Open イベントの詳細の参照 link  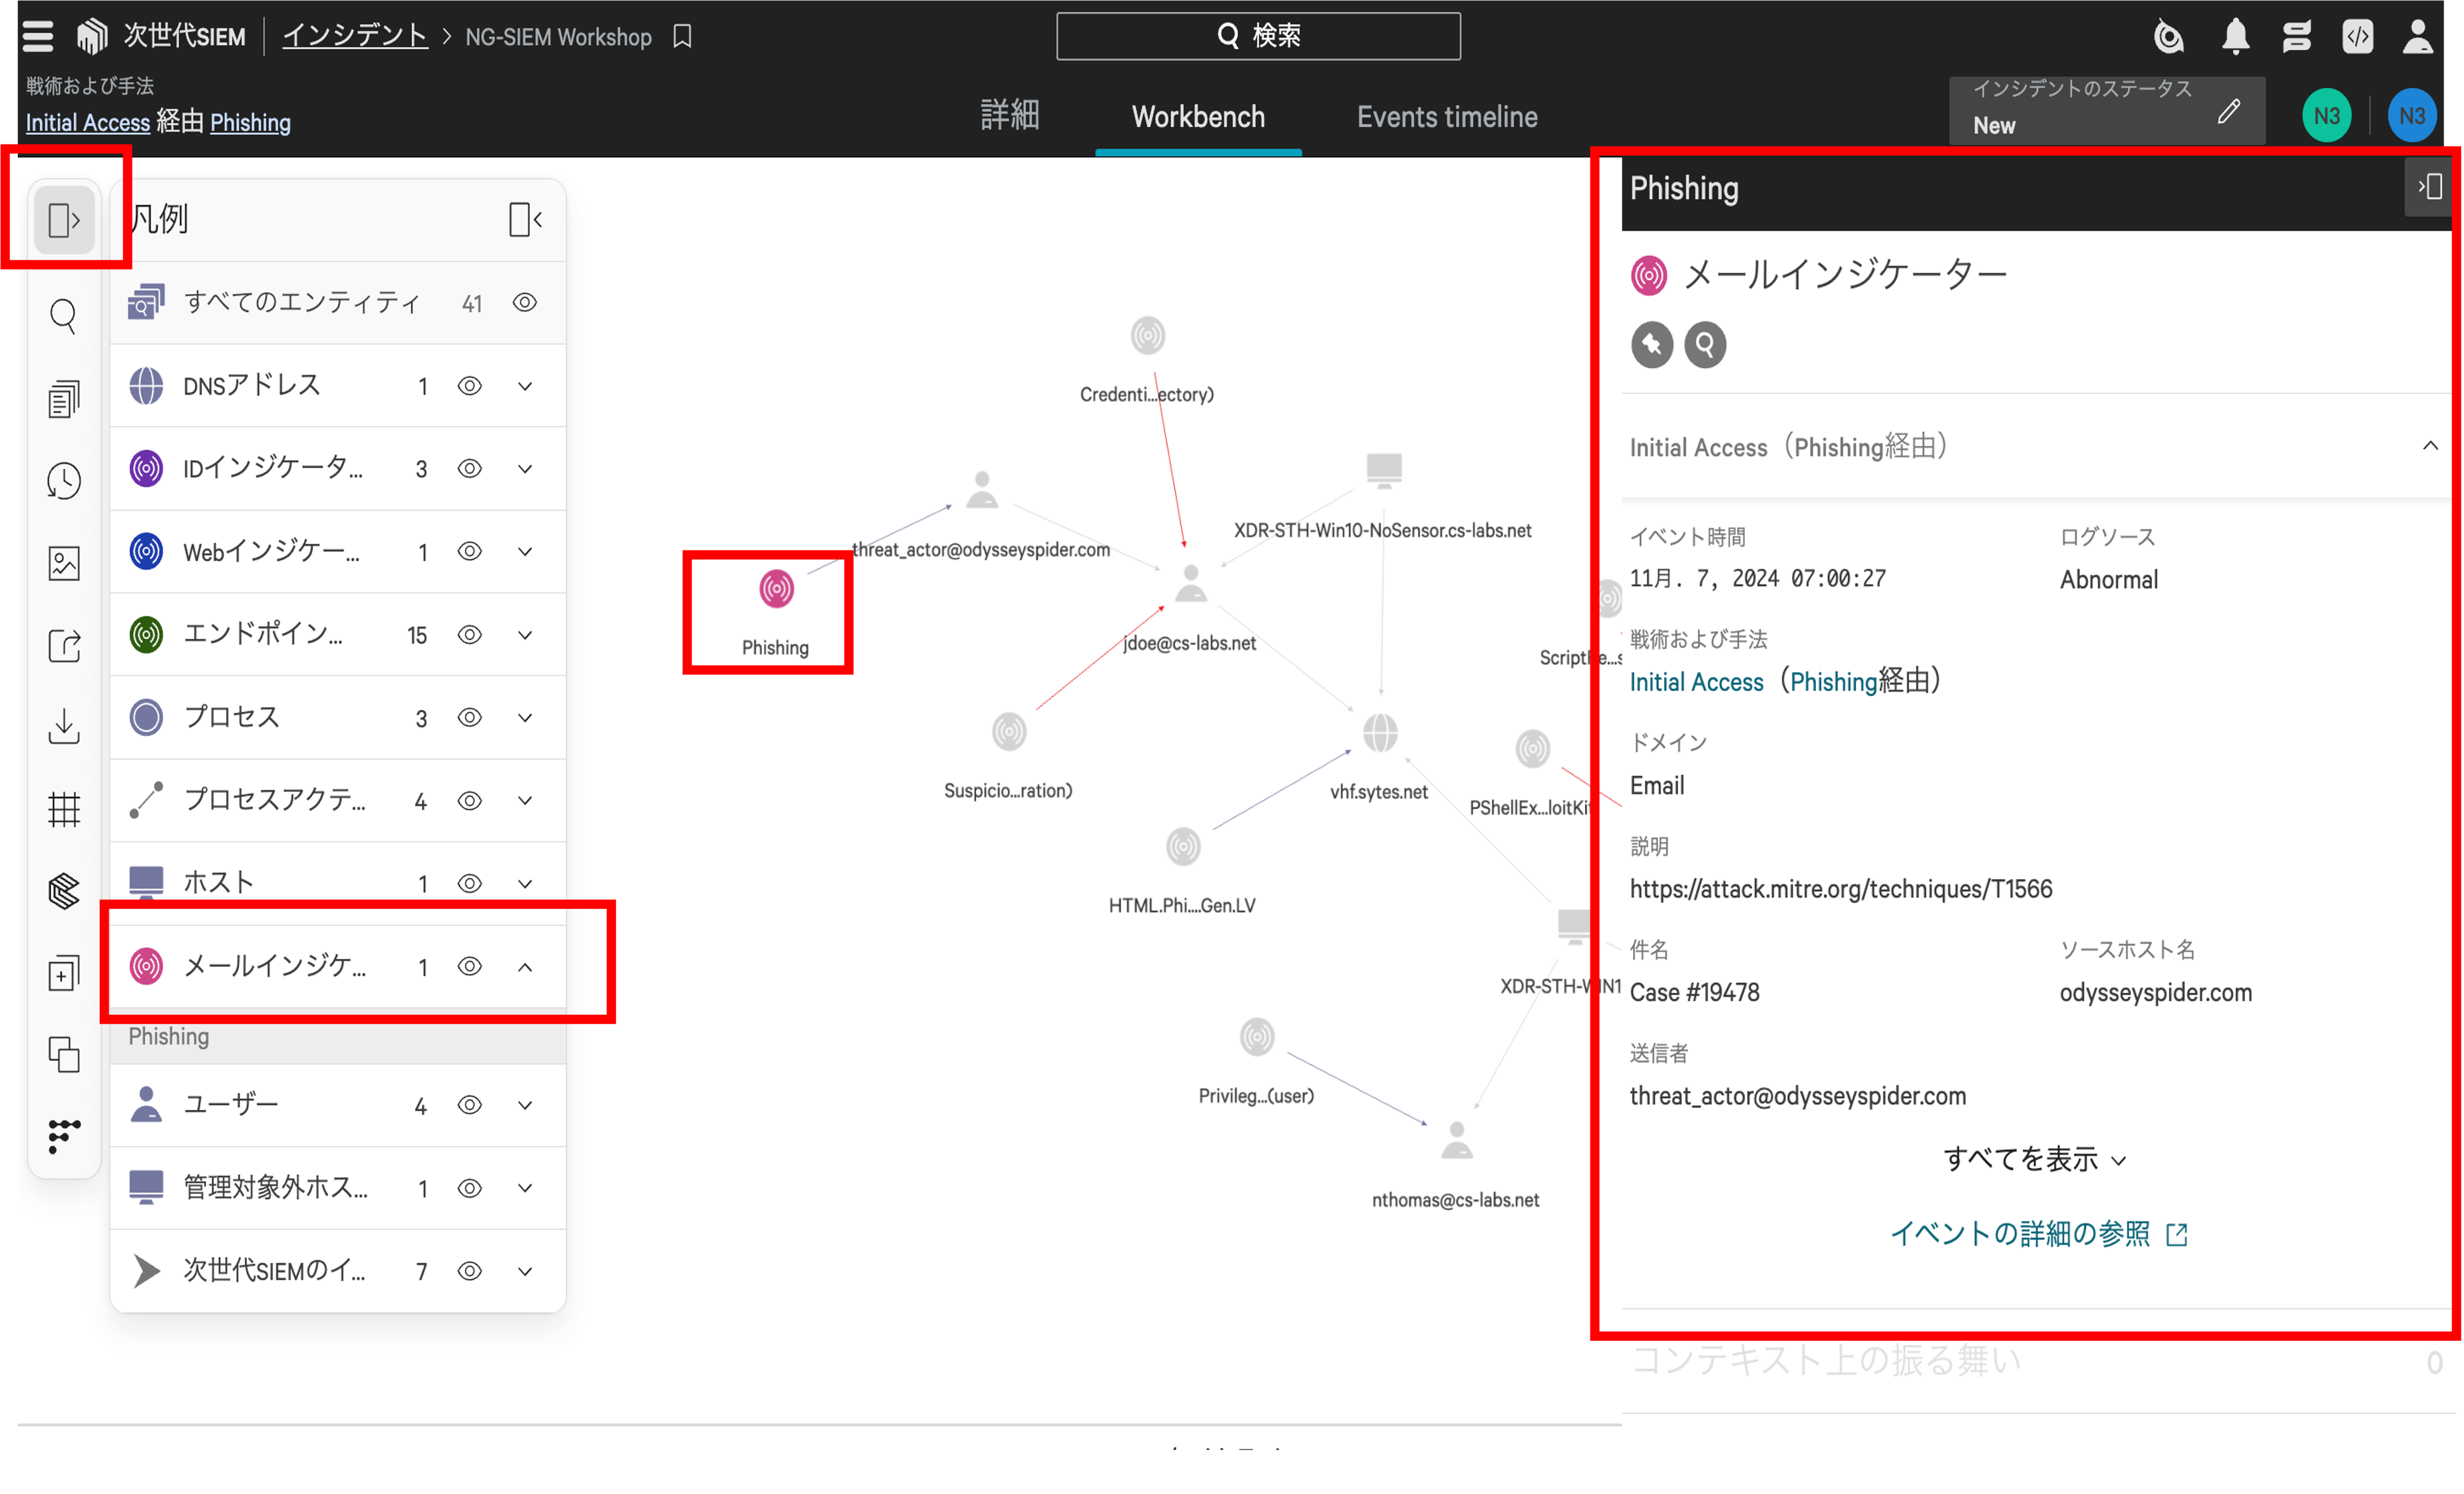(x=2039, y=1234)
